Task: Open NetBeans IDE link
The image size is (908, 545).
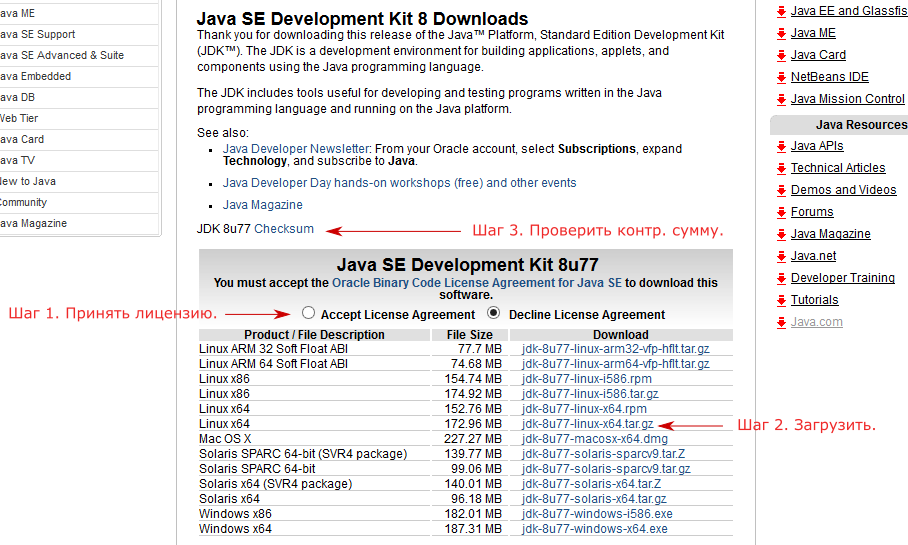Action: tap(830, 77)
